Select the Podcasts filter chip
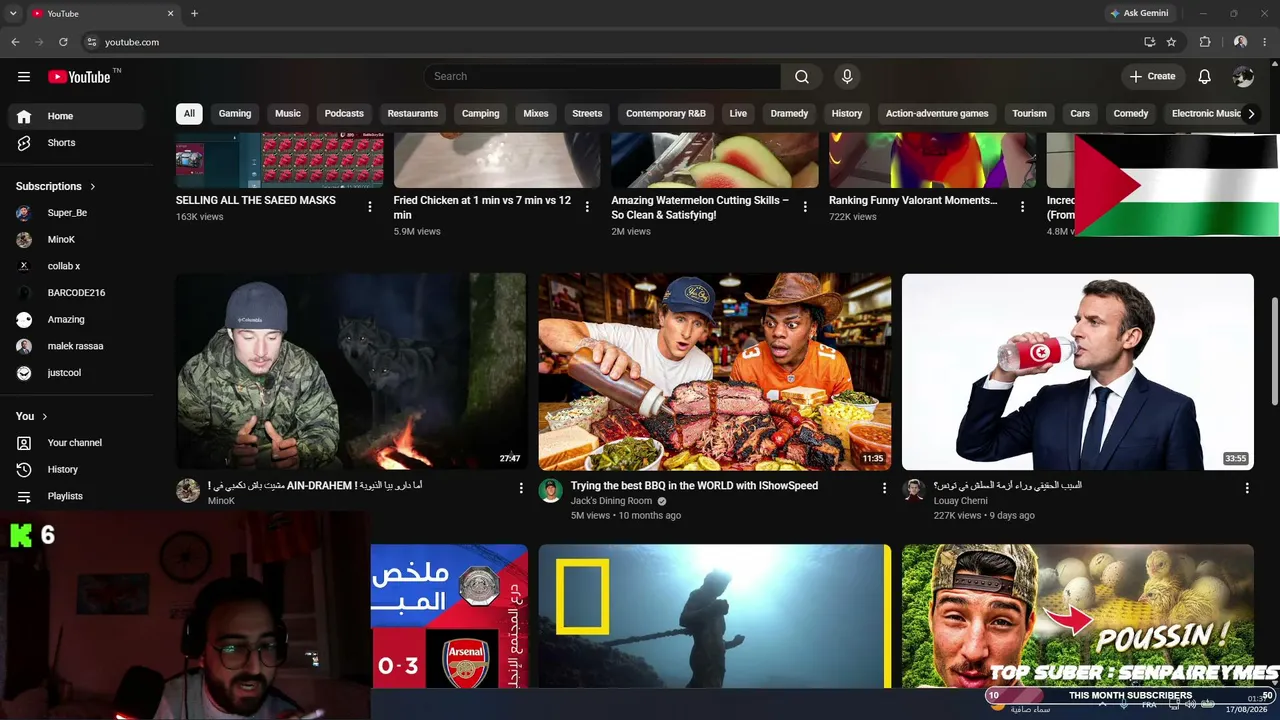The image size is (1280, 720). pyautogui.click(x=344, y=114)
